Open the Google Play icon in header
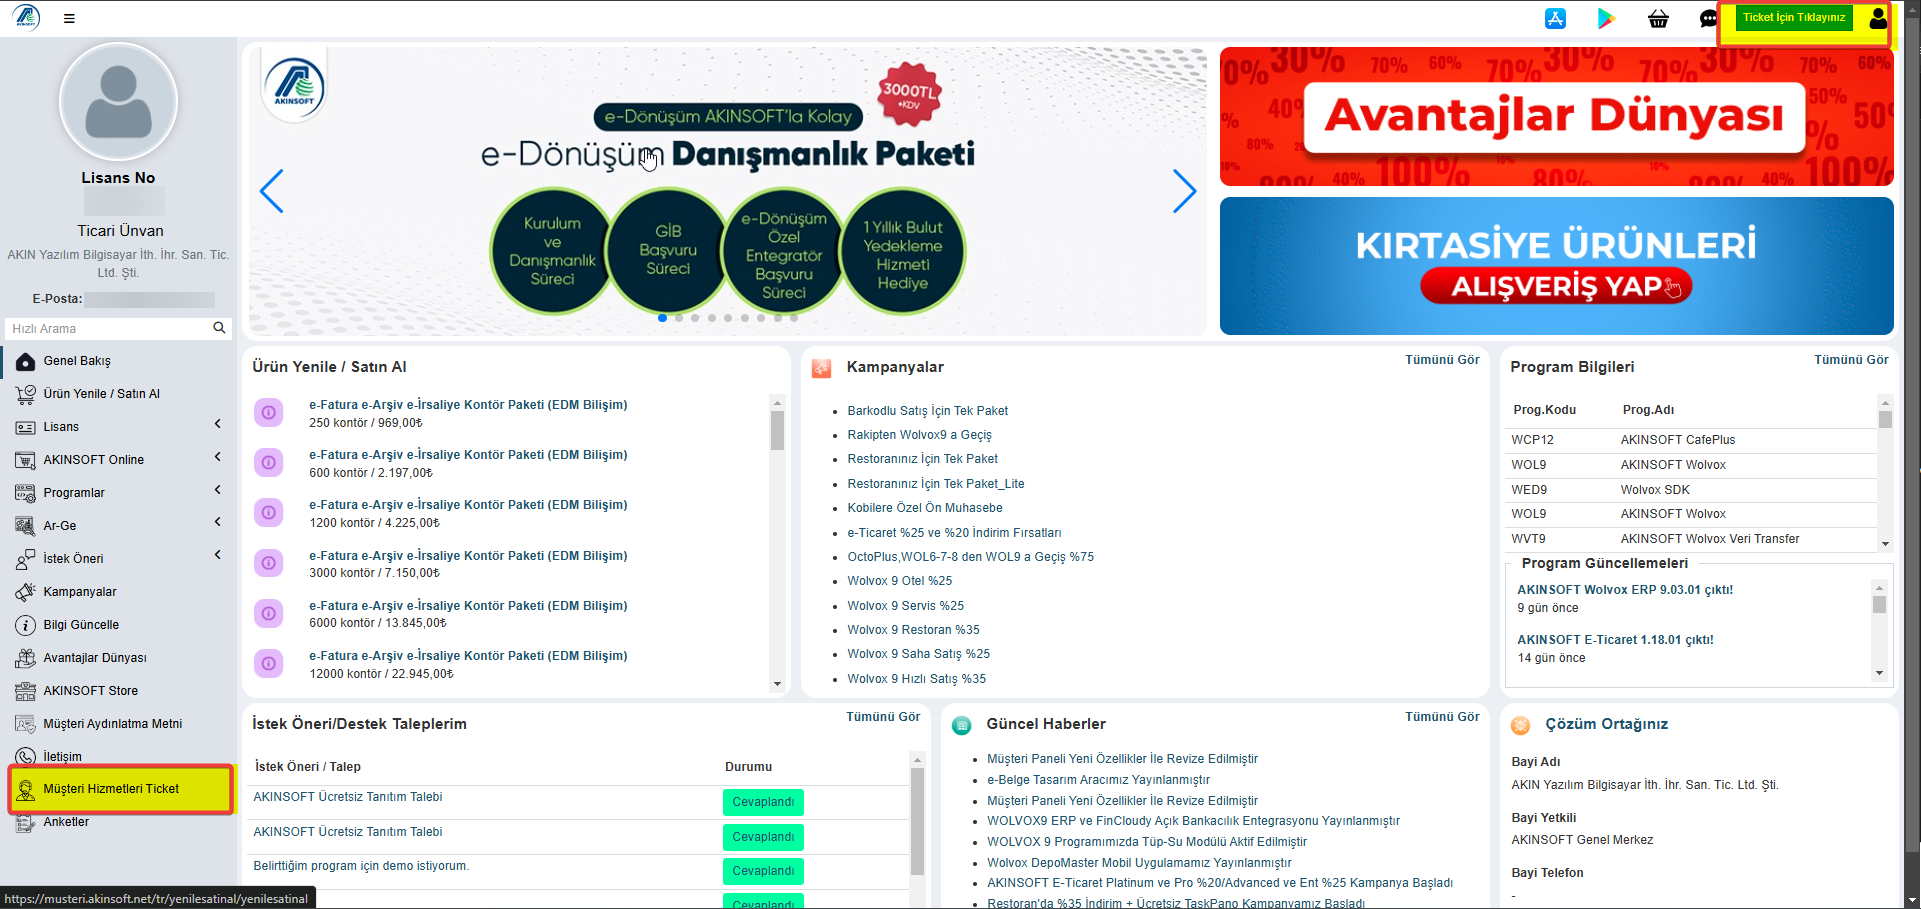The width and height of the screenshot is (1921, 909). [x=1606, y=18]
